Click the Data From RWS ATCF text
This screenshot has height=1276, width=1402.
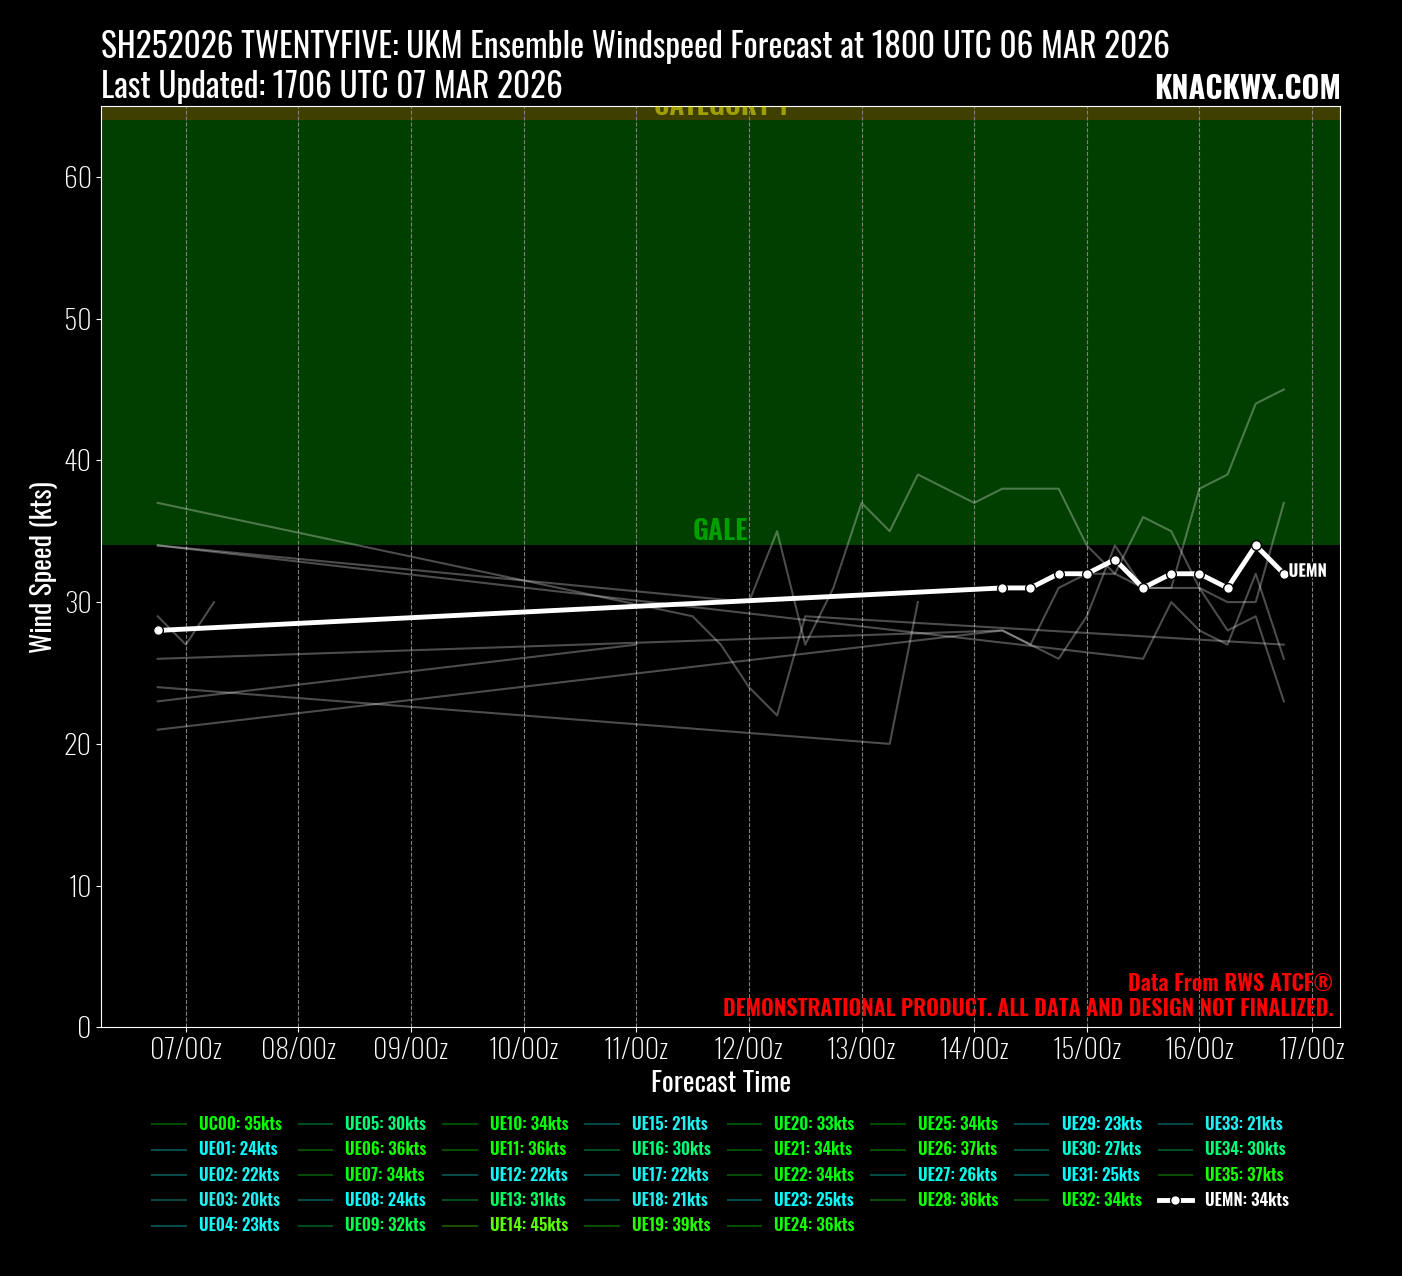(1229, 982)
